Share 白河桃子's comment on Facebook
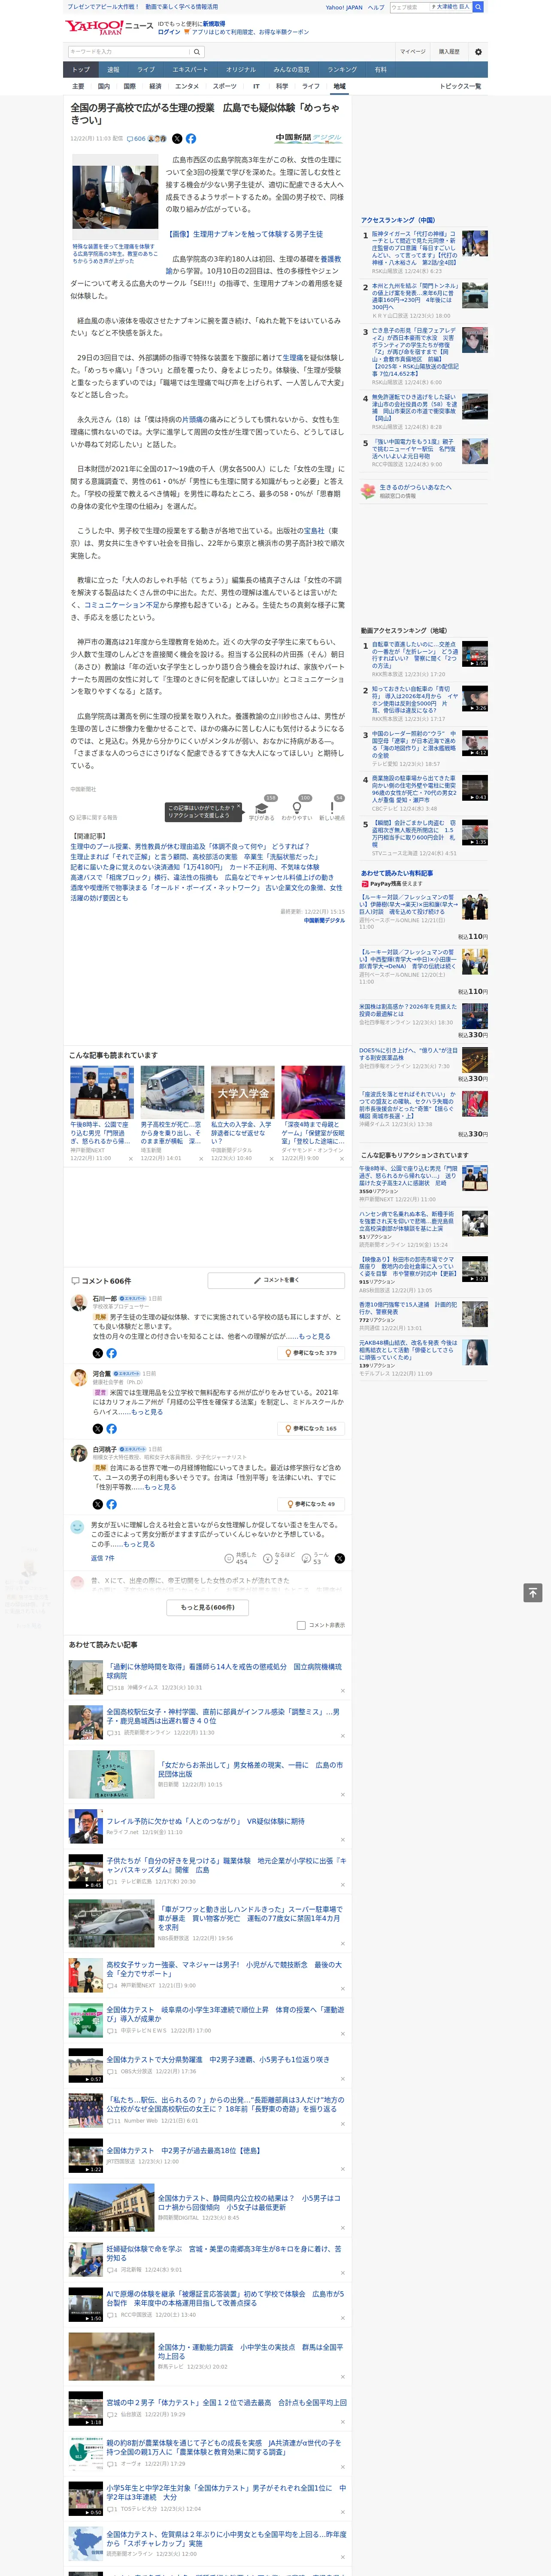The image size is (551, 2576). click(111, 1504)
